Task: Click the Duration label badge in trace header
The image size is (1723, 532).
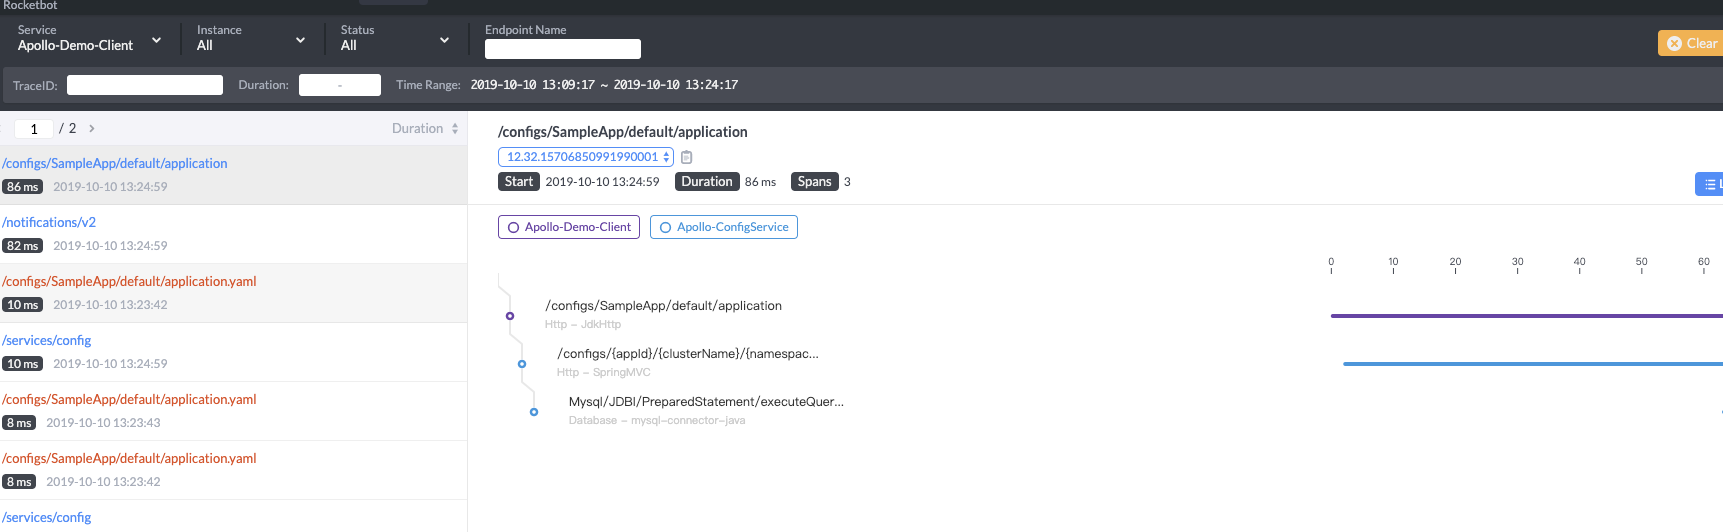Action: coord(707,181)
